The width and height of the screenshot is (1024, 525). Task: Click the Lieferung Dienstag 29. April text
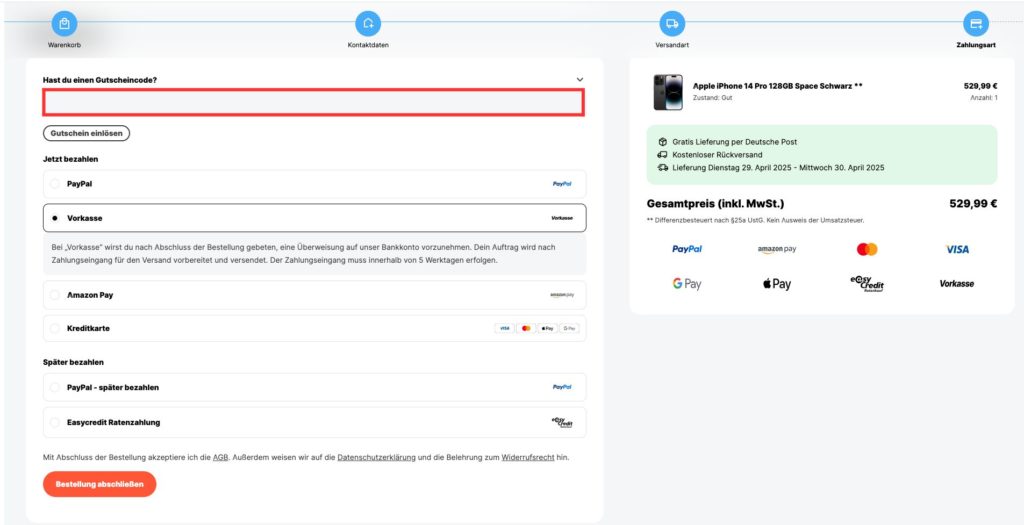(x=778, y=168)
